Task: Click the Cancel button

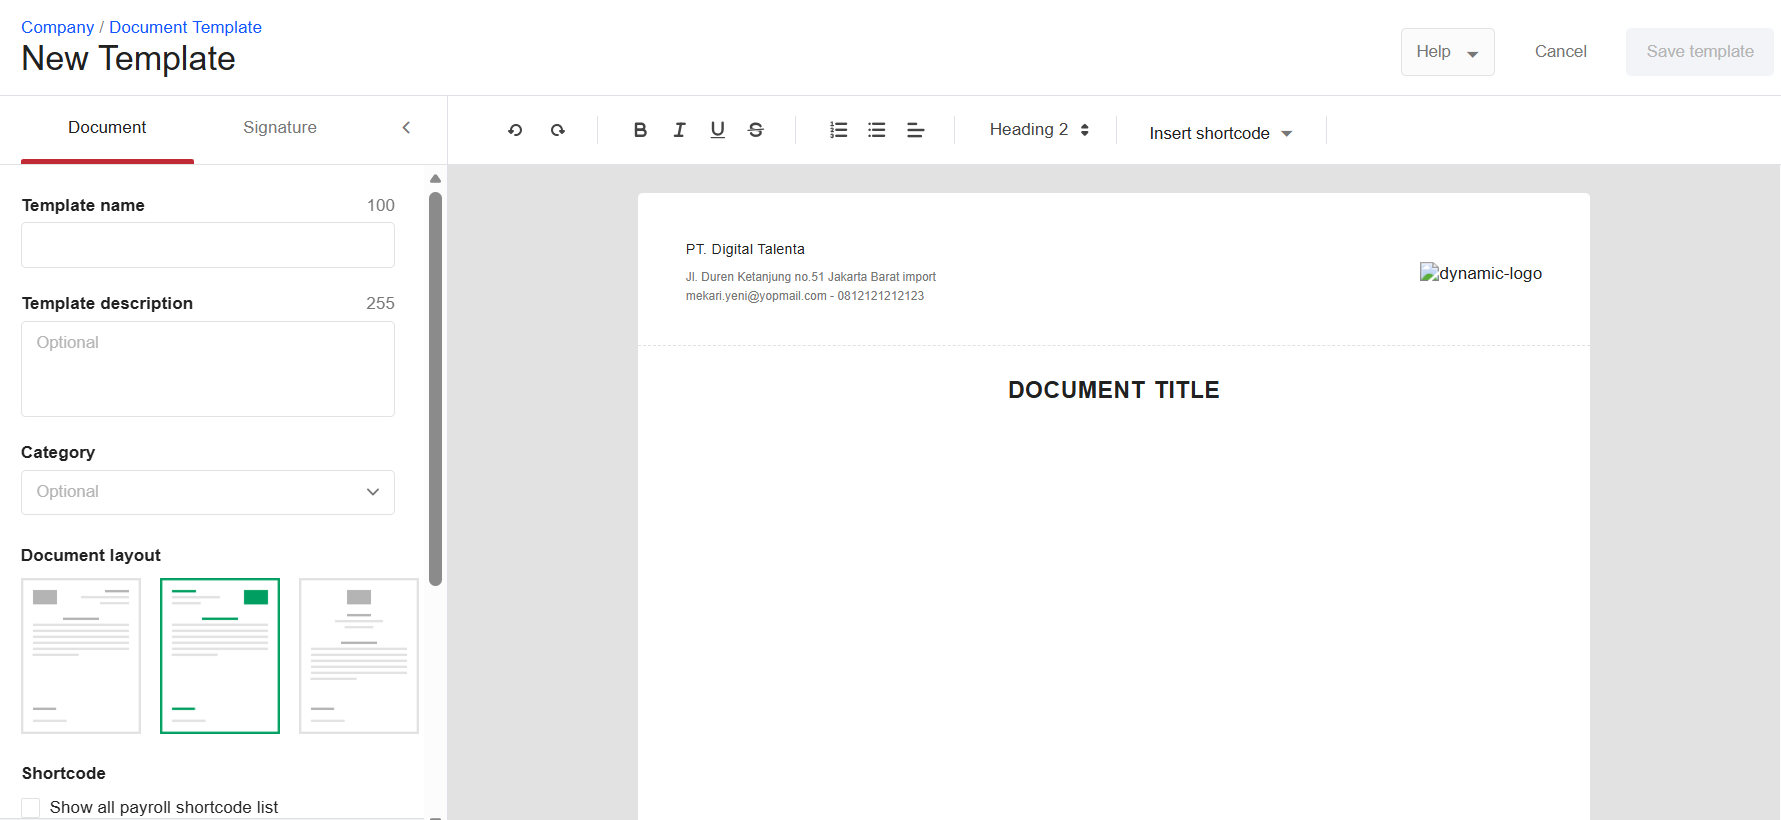Action: coord(1560,52)
